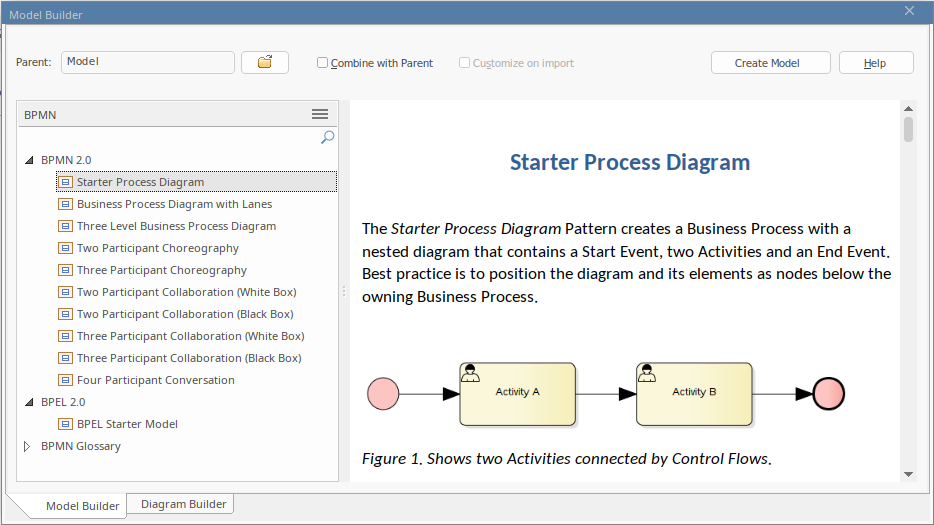Enable the Combine with Parent checkbox
This screenshot has height=525, width=934.
tap(323, 63)
